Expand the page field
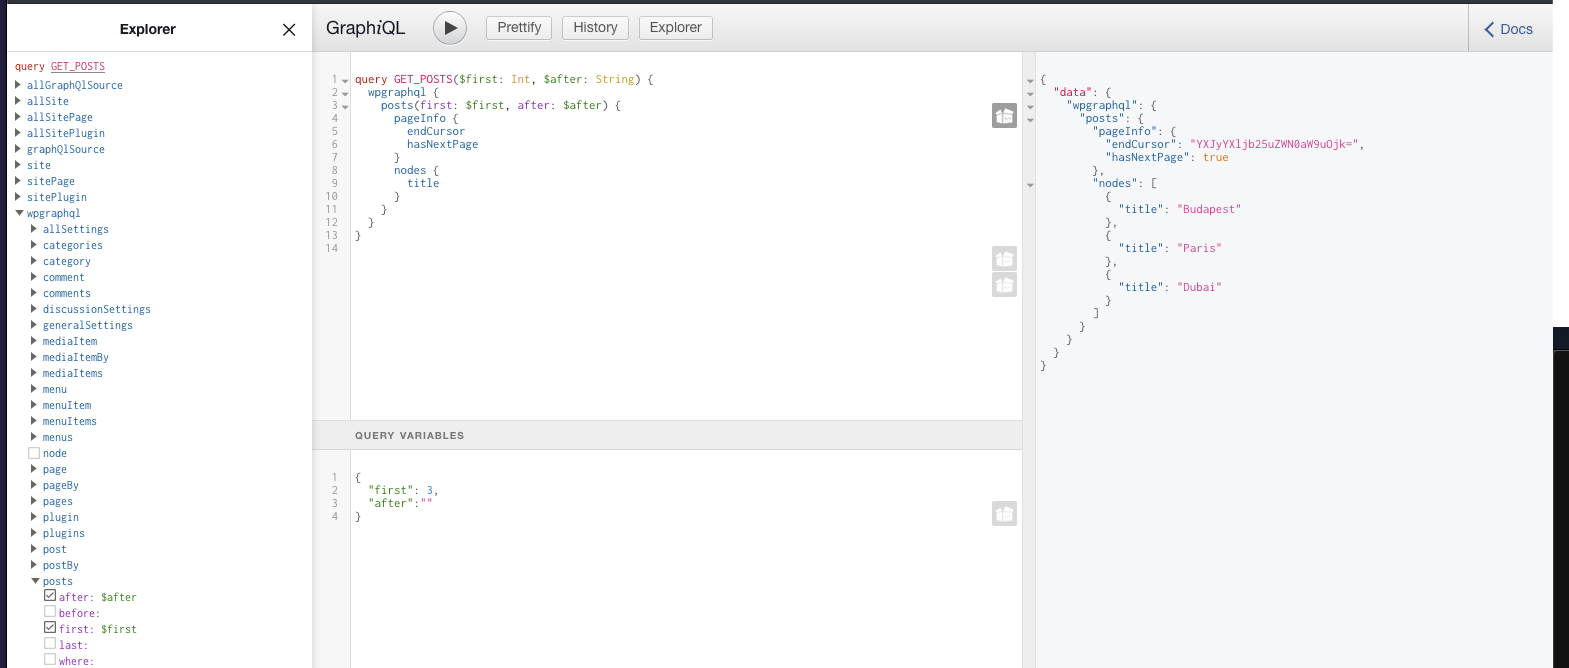 click(x=34, y=469)
